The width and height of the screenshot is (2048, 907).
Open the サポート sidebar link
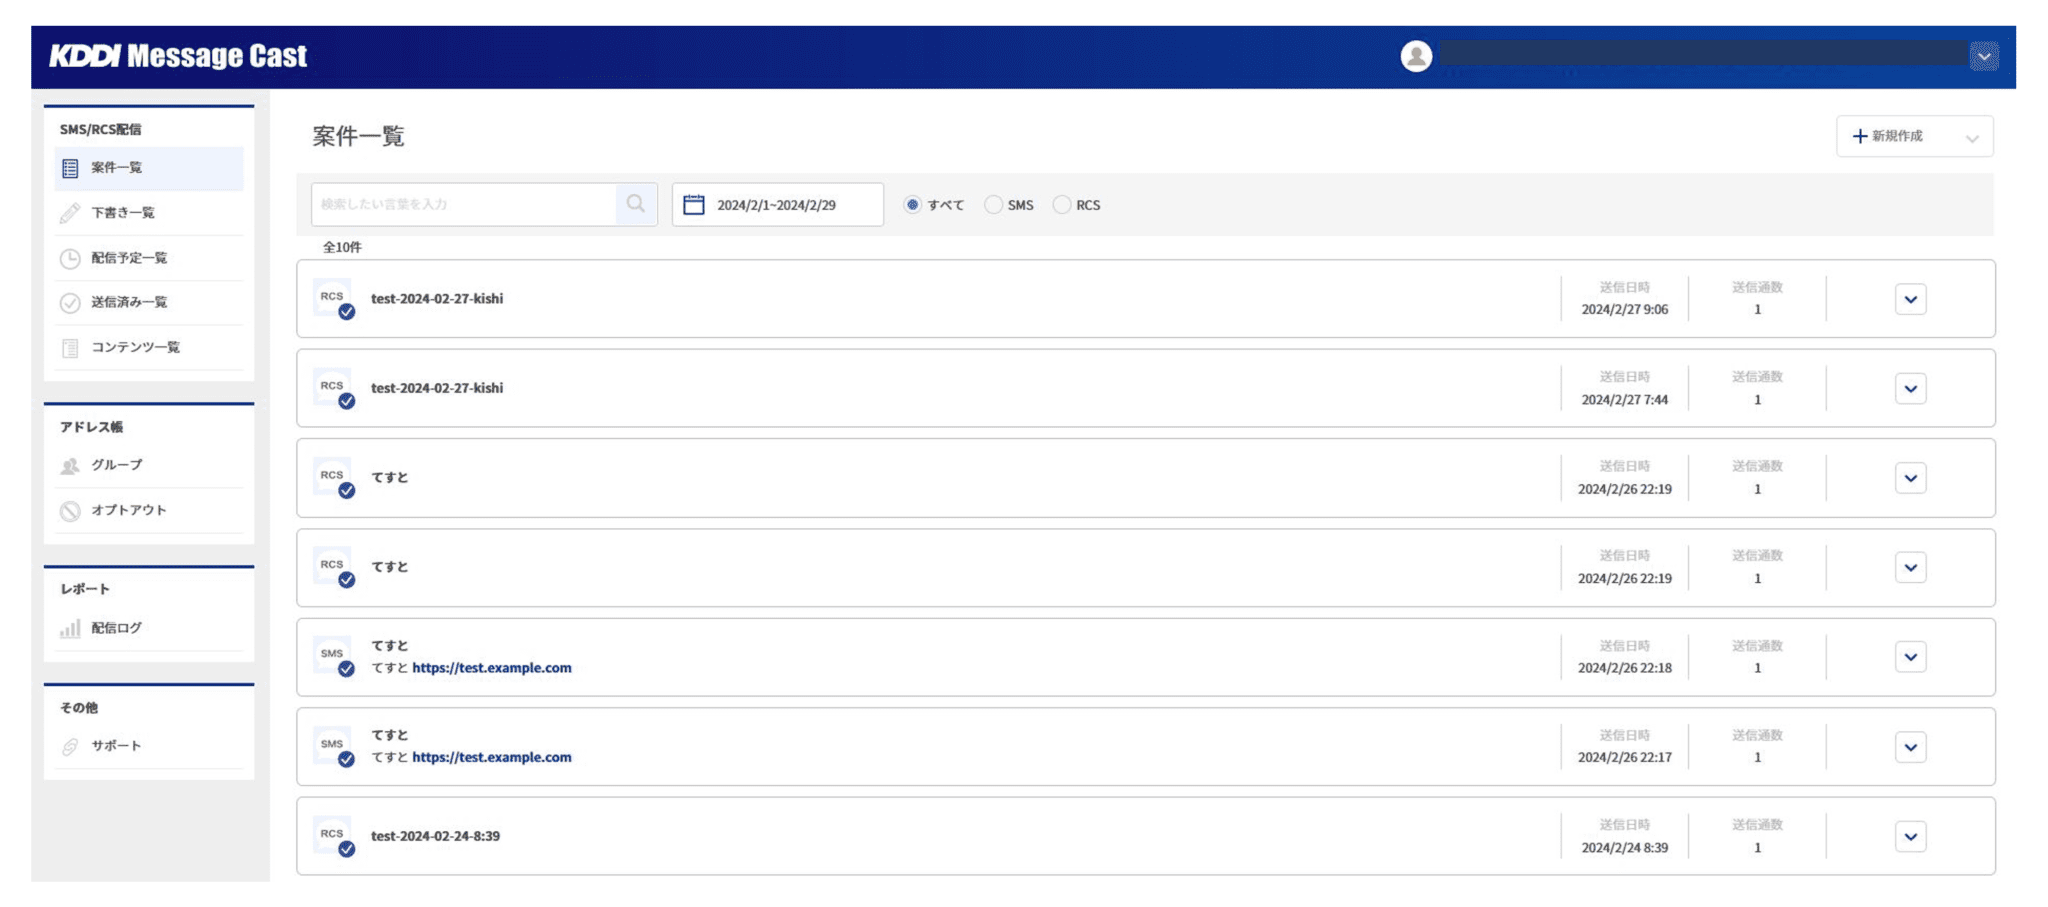[x=116, y=746]
